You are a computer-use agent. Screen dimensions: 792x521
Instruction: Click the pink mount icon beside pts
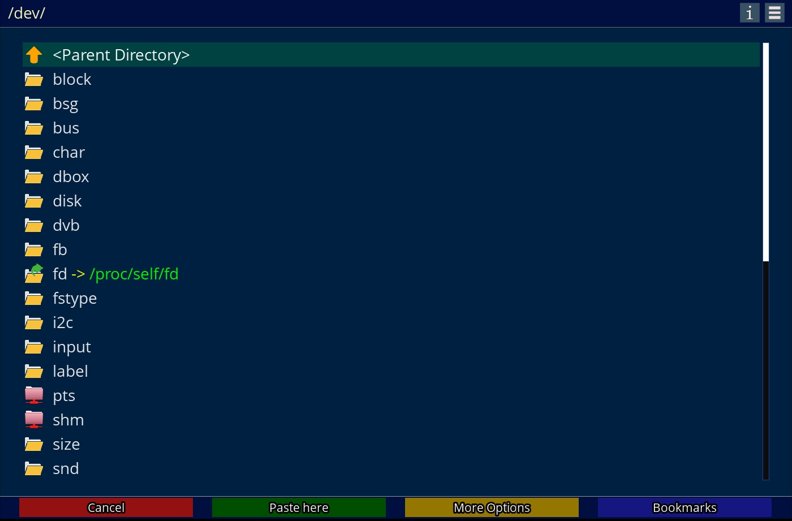pos(34,395)
